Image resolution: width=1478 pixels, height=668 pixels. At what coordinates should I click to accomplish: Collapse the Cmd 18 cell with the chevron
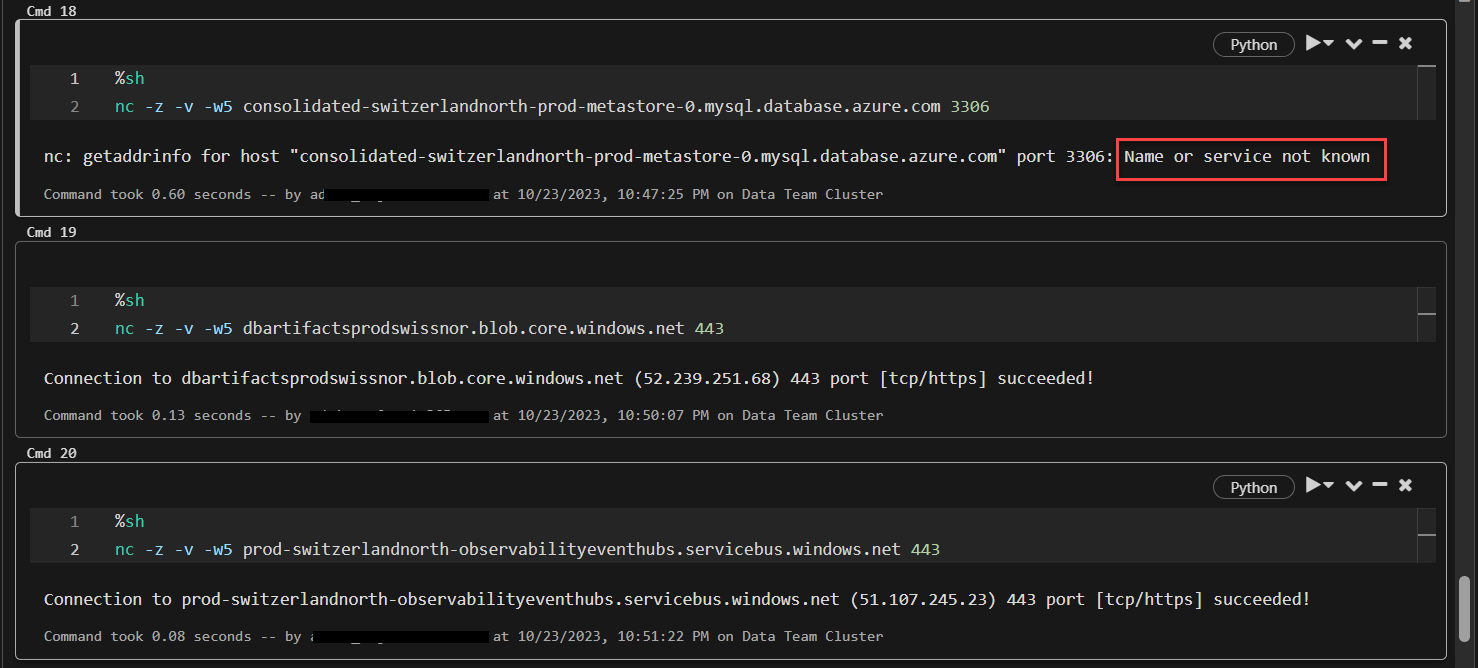(1354, 44)
